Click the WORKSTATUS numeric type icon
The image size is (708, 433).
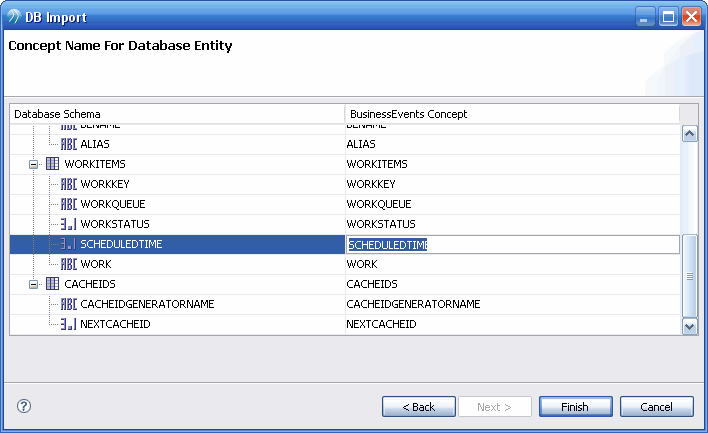coord(68,224)
